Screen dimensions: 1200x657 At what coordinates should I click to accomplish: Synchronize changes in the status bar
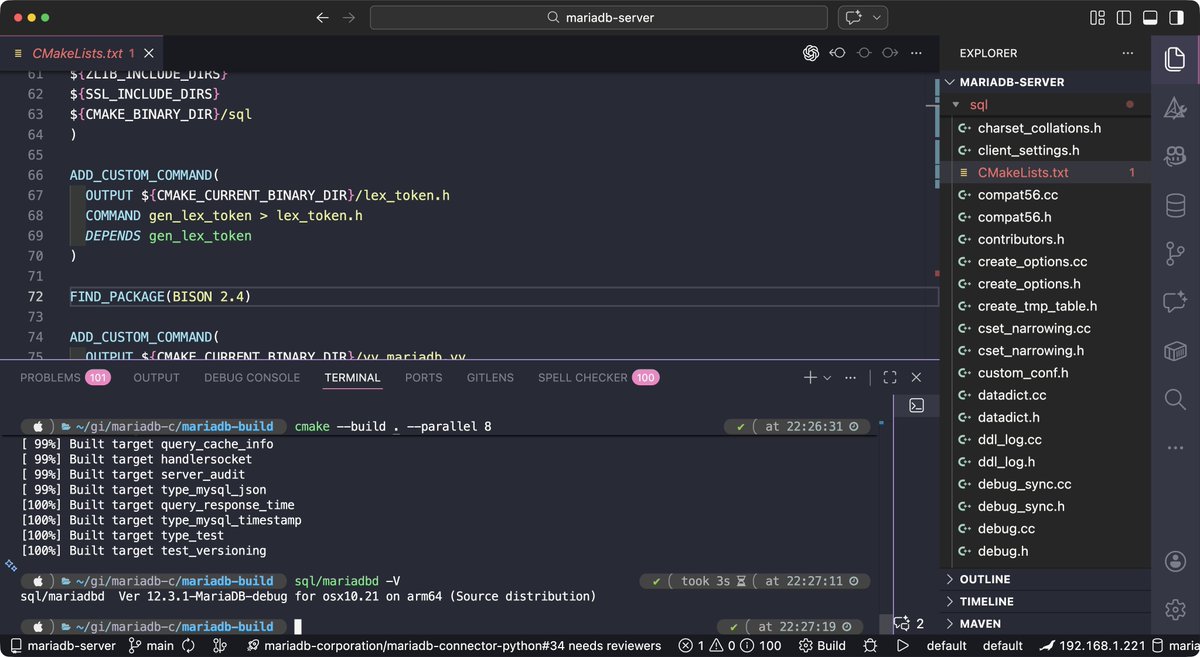point(188,646)
